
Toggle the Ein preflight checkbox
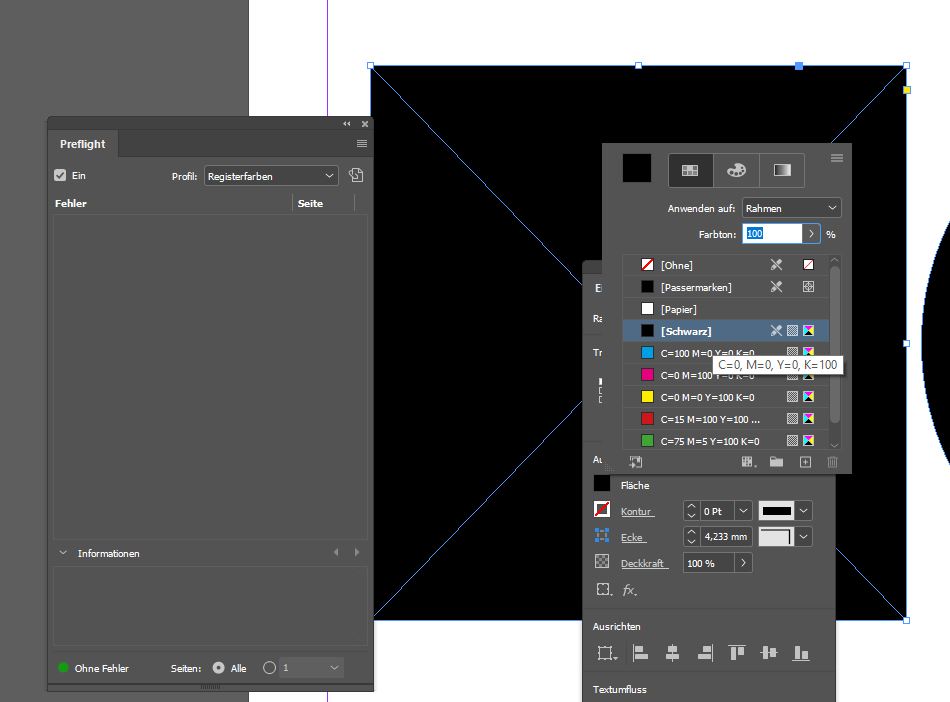coord(60,176)
